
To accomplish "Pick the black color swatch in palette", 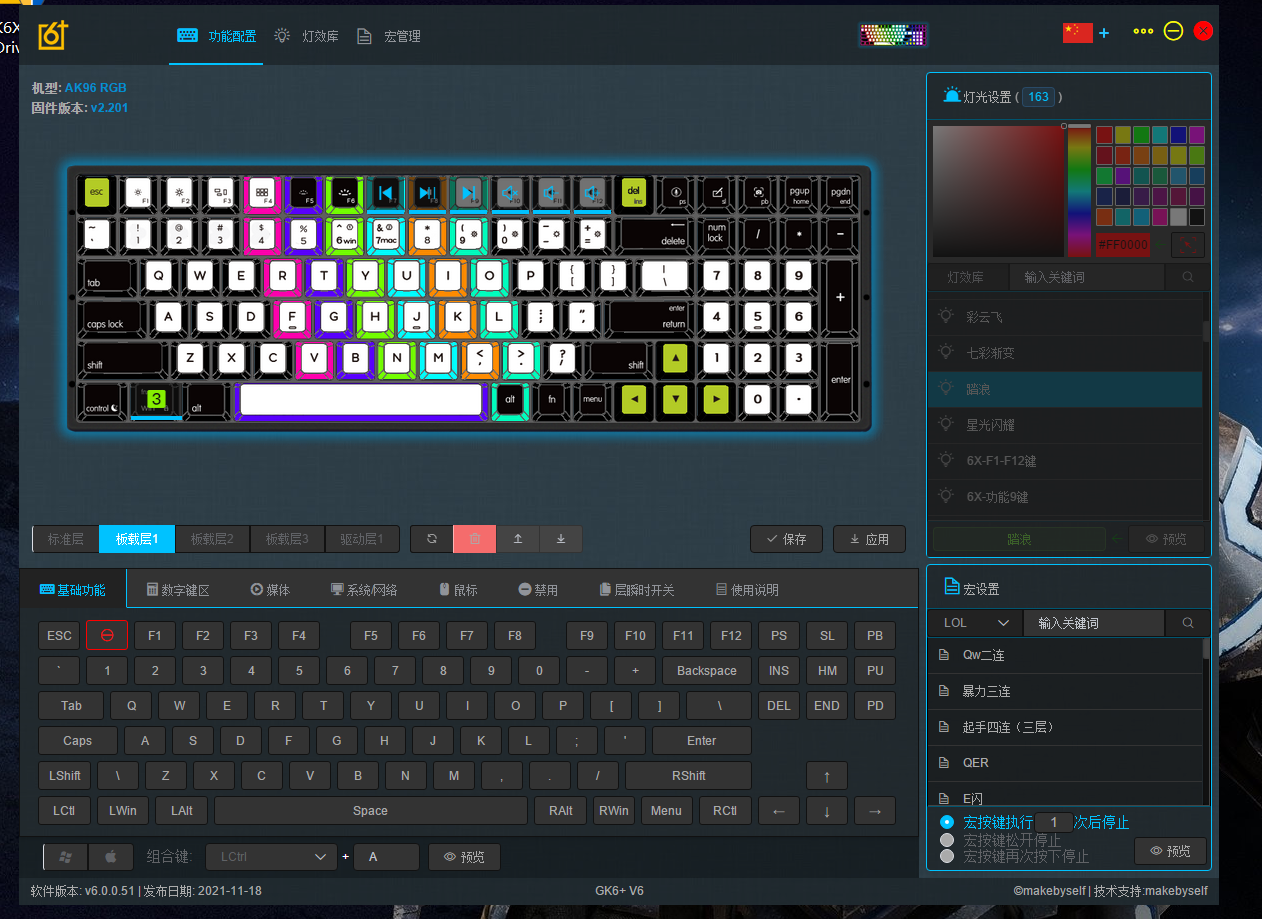I will click(1197, 216).
